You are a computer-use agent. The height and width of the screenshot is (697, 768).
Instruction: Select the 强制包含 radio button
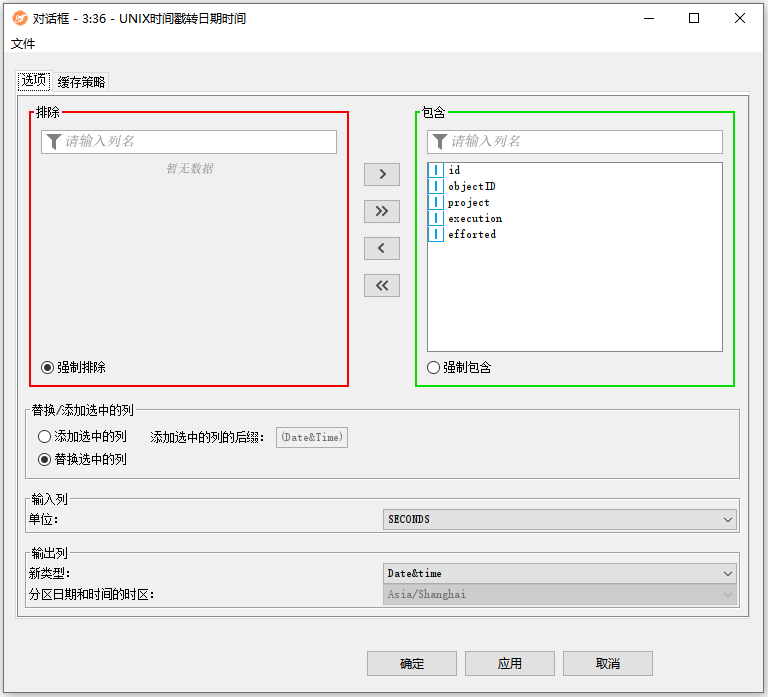point(433,367)
